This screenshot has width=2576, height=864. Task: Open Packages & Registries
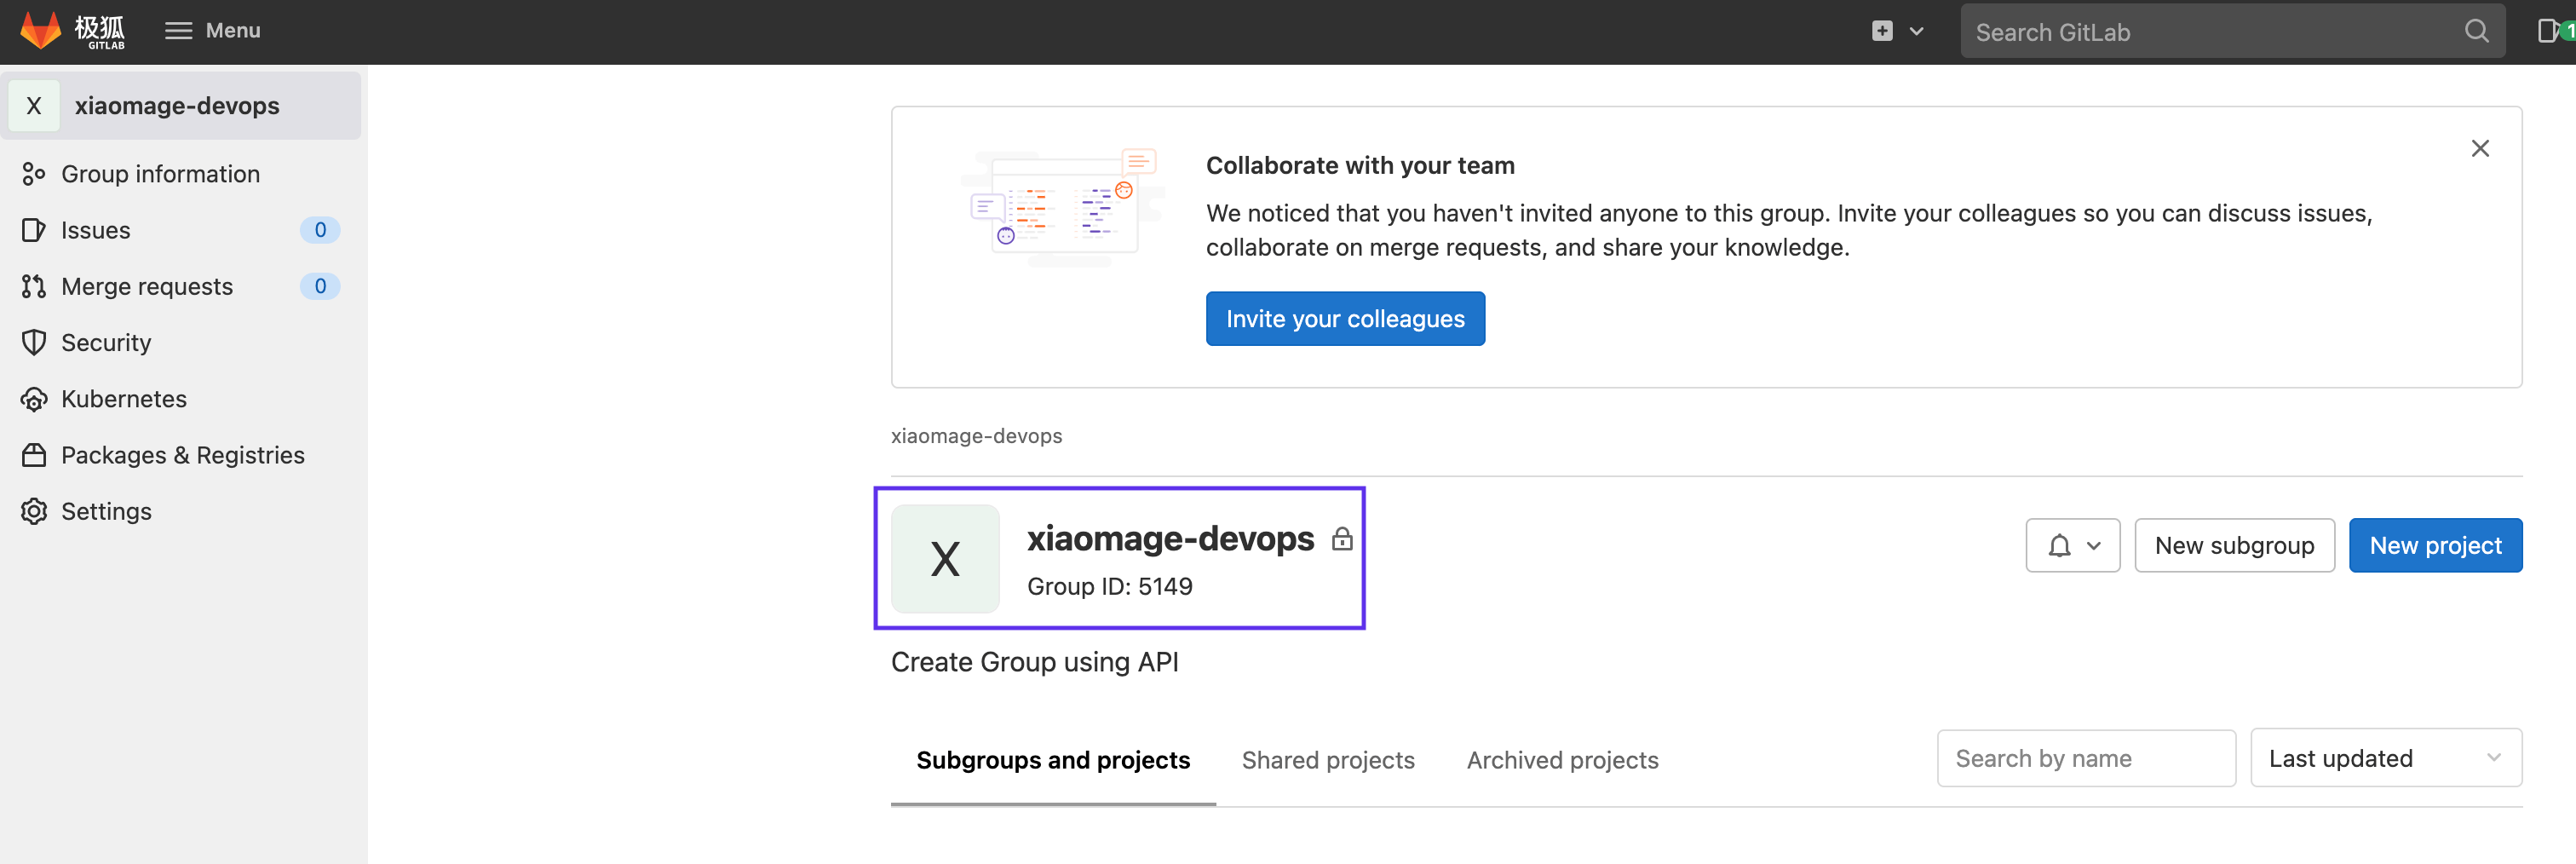point(182,455)
